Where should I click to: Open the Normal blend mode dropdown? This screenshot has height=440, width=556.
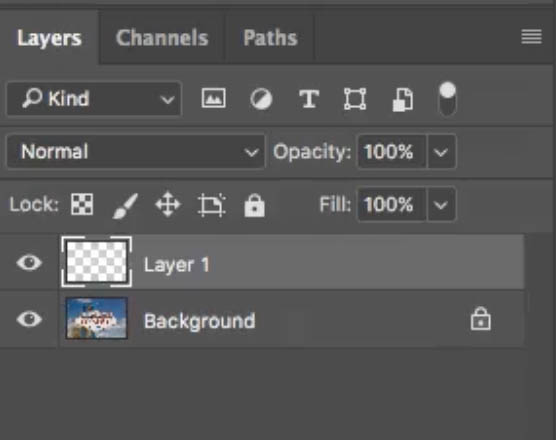click(135, 152)
